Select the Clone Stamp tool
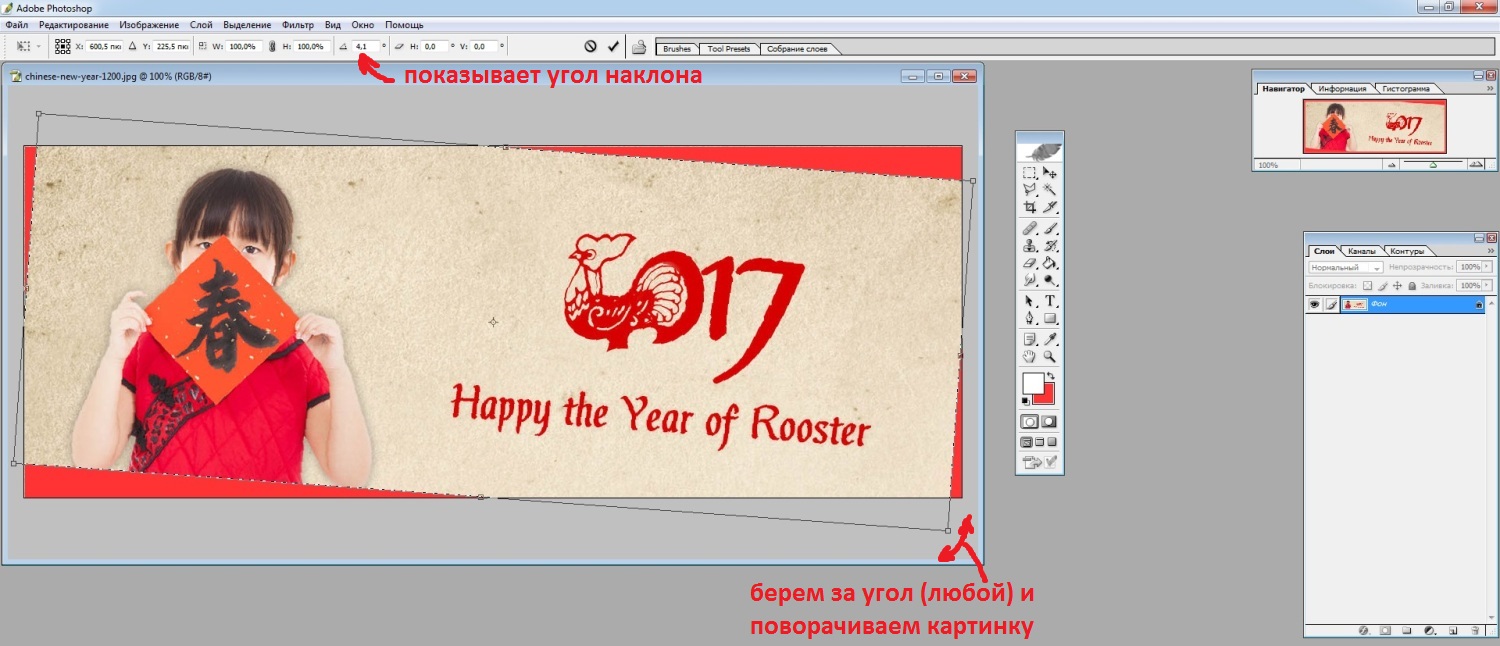Image resolution: width=1500 pixels, height=646 pixels. coord(1030,246)
